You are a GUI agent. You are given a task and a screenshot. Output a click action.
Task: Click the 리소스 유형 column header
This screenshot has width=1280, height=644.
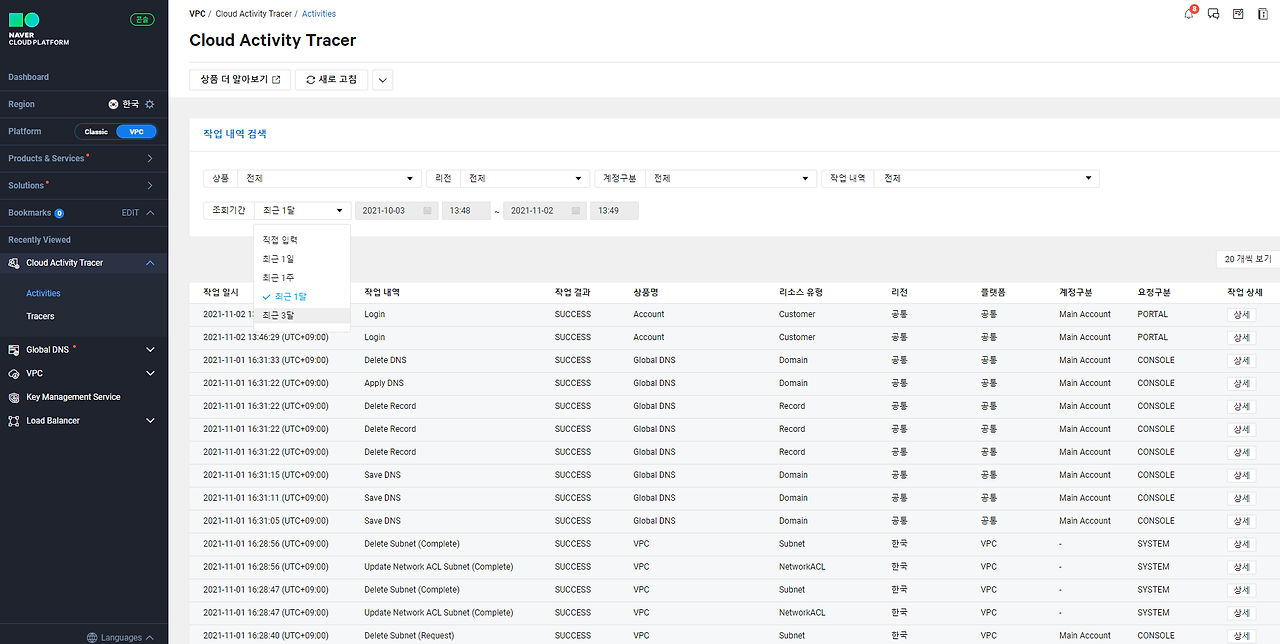point(801,292)
